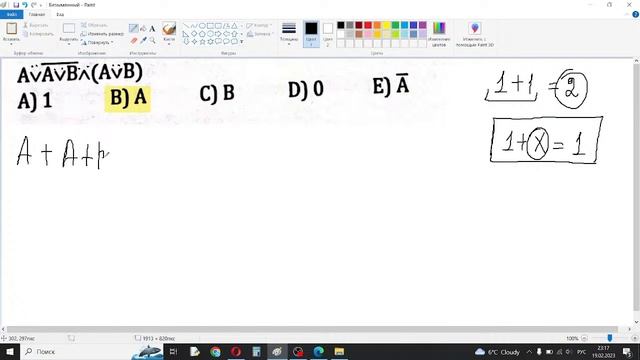
Task: Click the rectangular Select tool icon
Action: [69, 28]
